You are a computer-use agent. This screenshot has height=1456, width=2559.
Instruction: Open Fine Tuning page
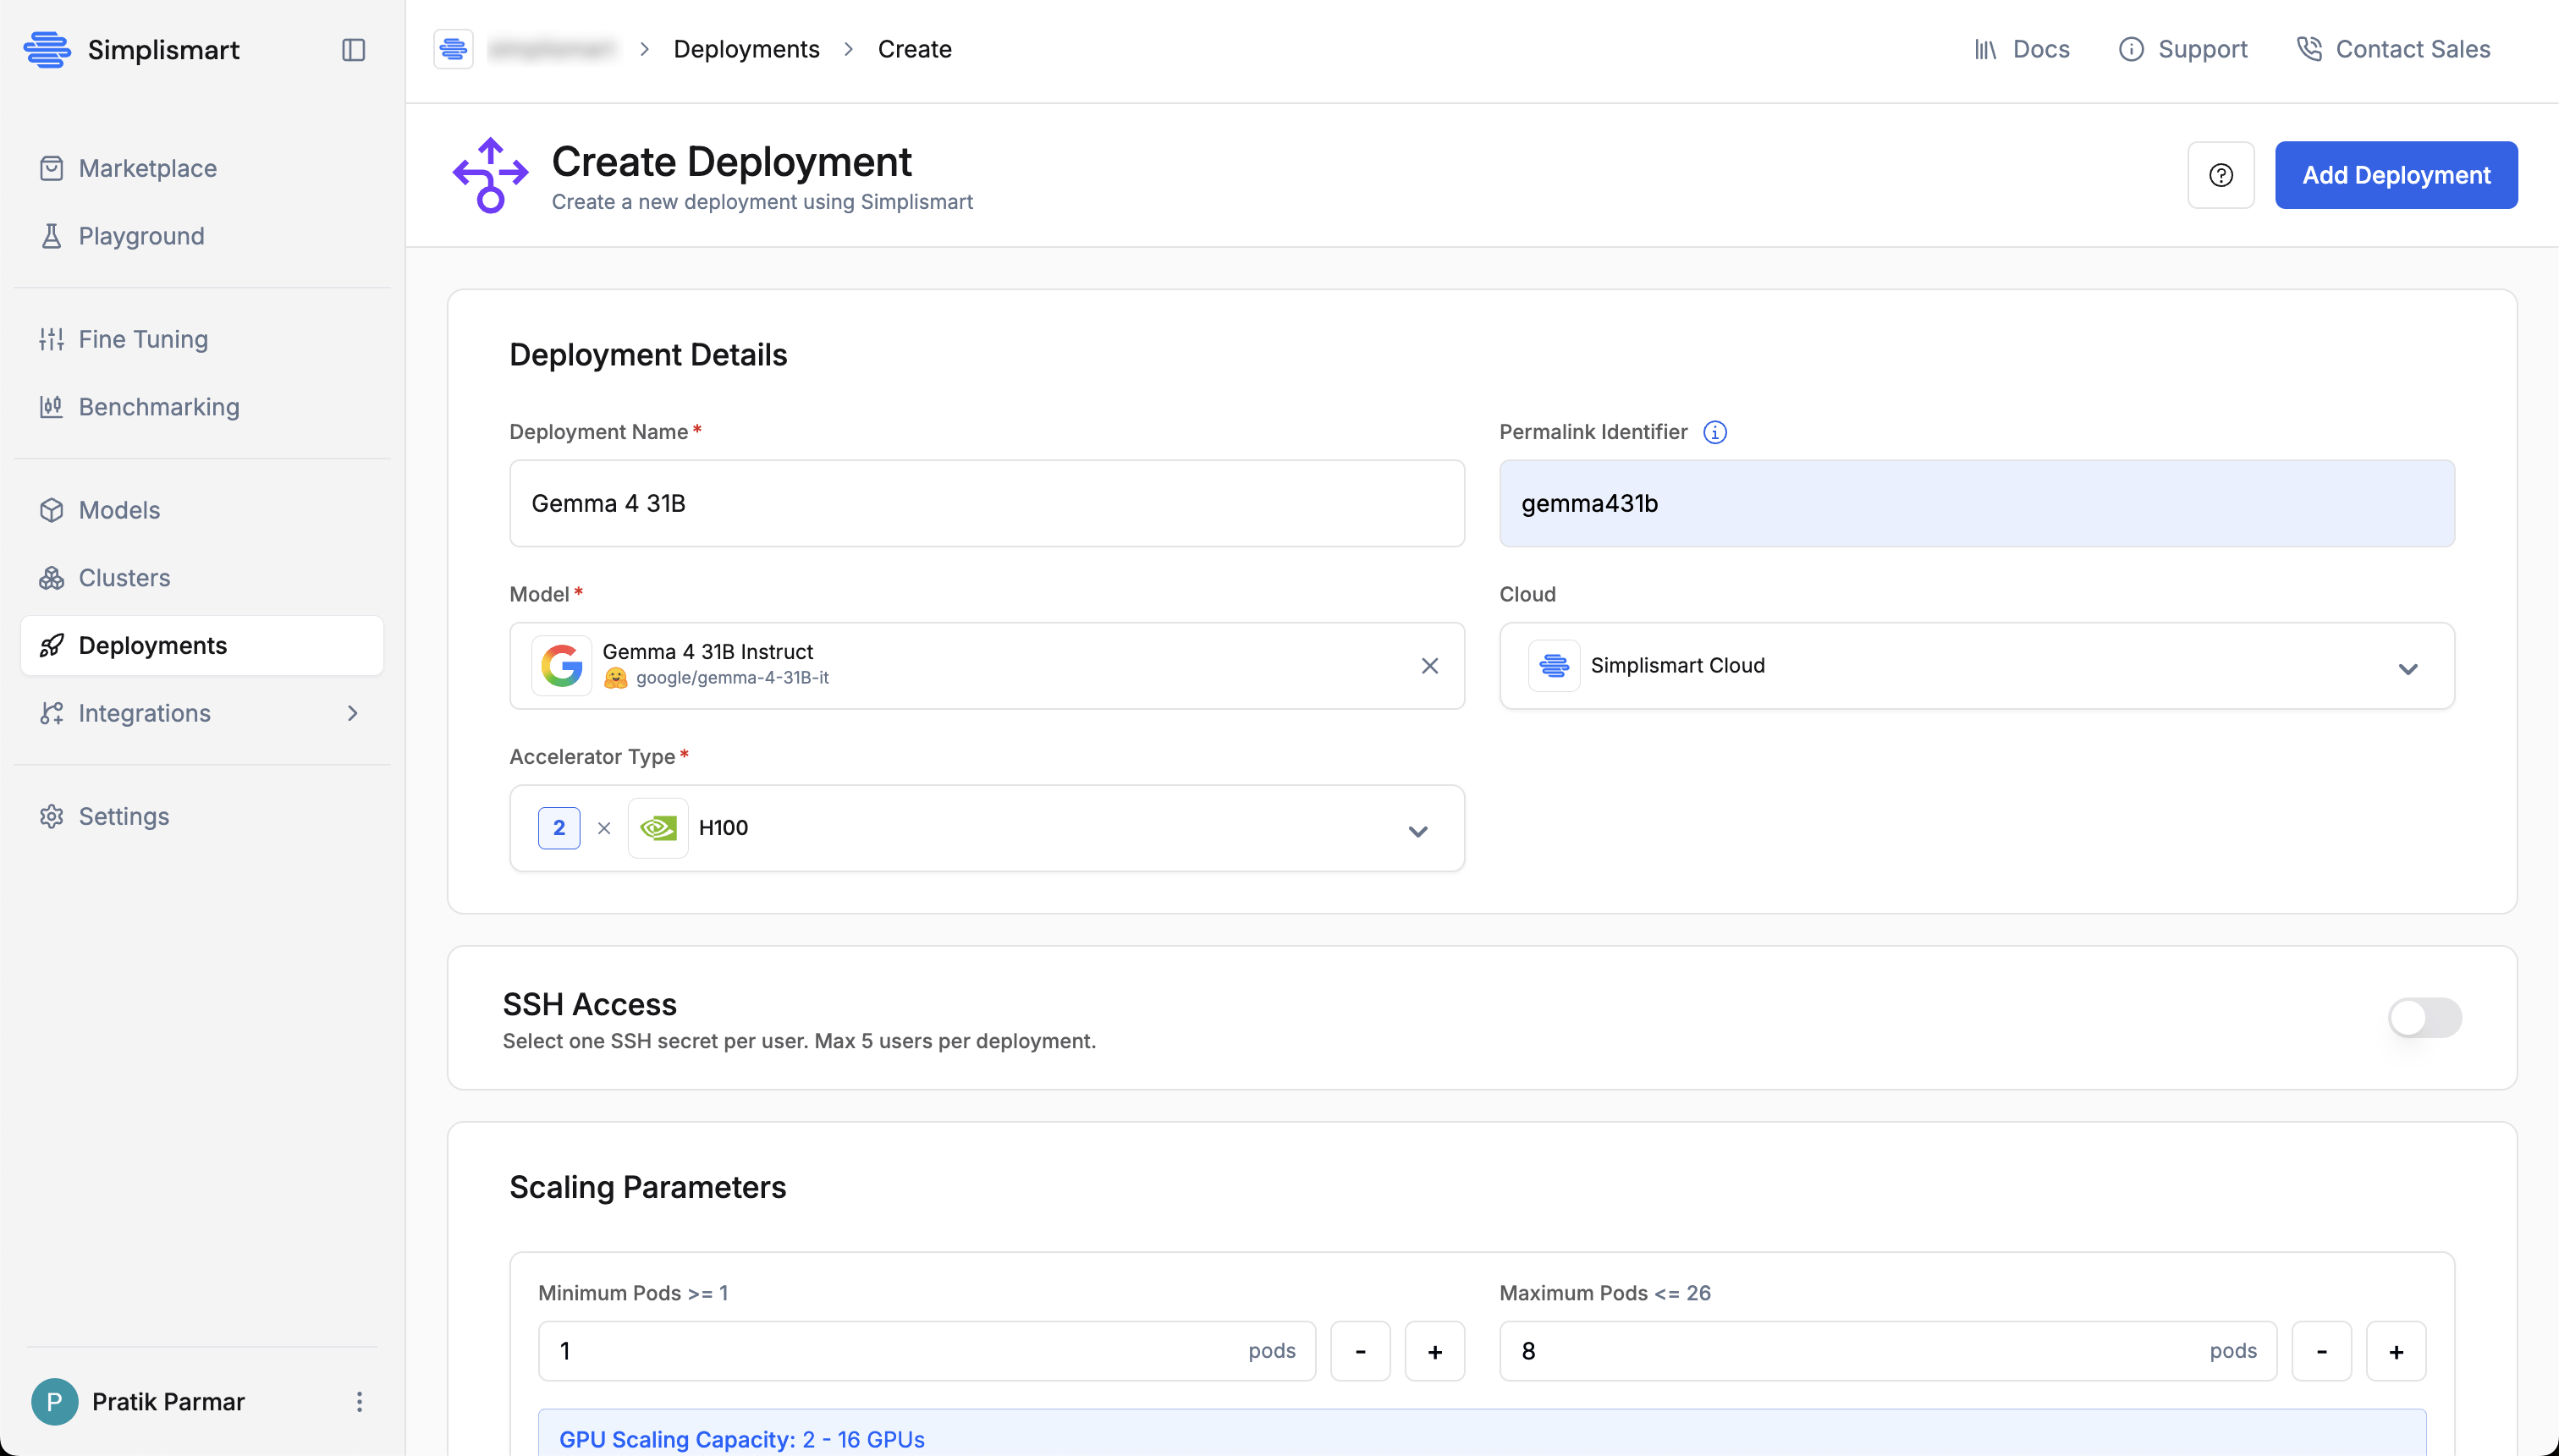point(201,339)
